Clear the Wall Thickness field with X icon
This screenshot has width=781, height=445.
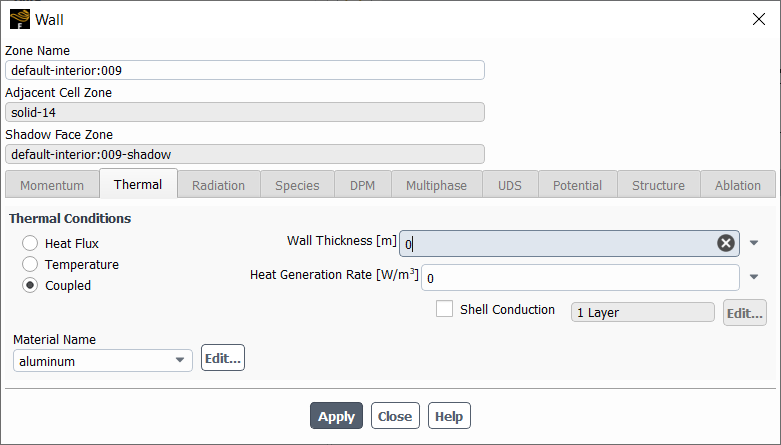(x=726, y=243)
